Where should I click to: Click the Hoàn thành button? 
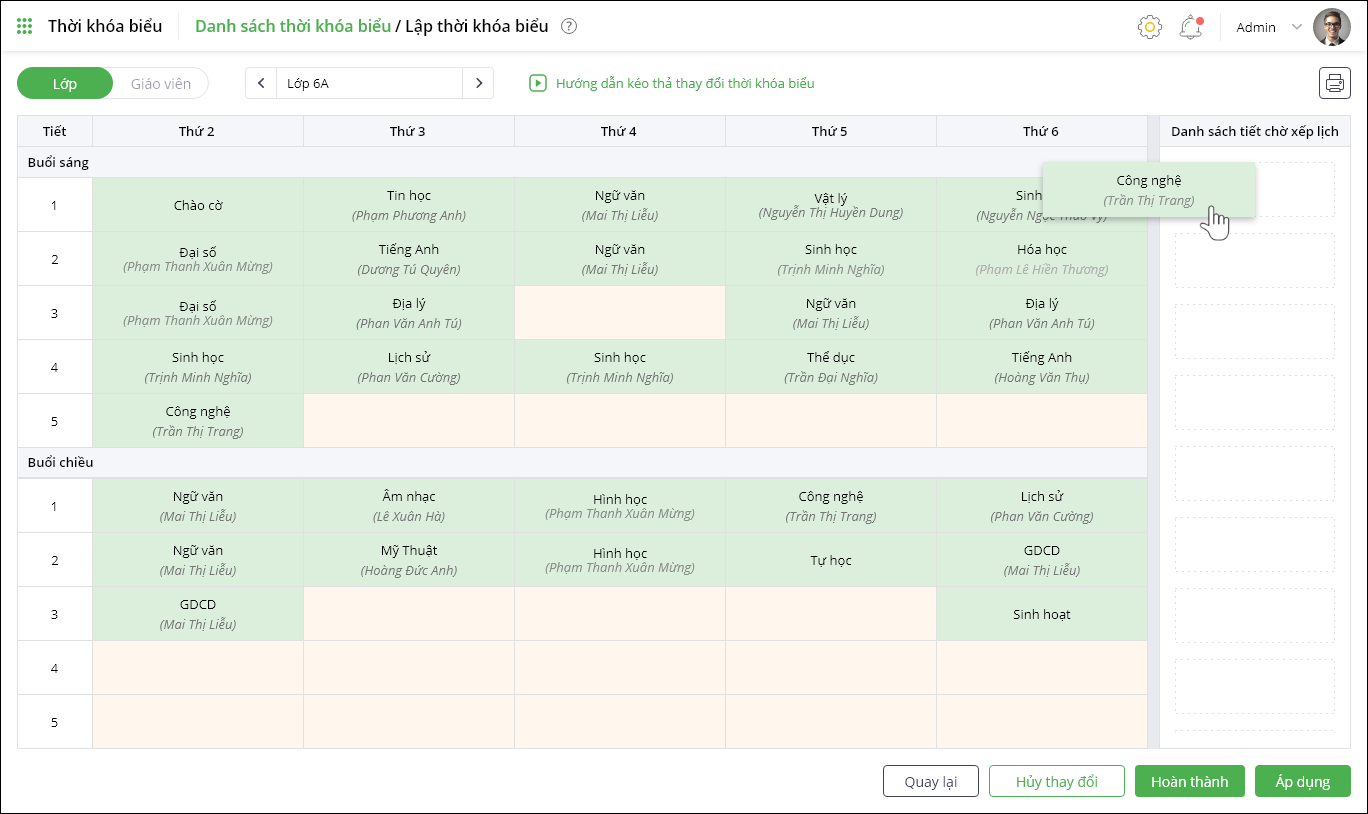click(x=1189, y=781)
